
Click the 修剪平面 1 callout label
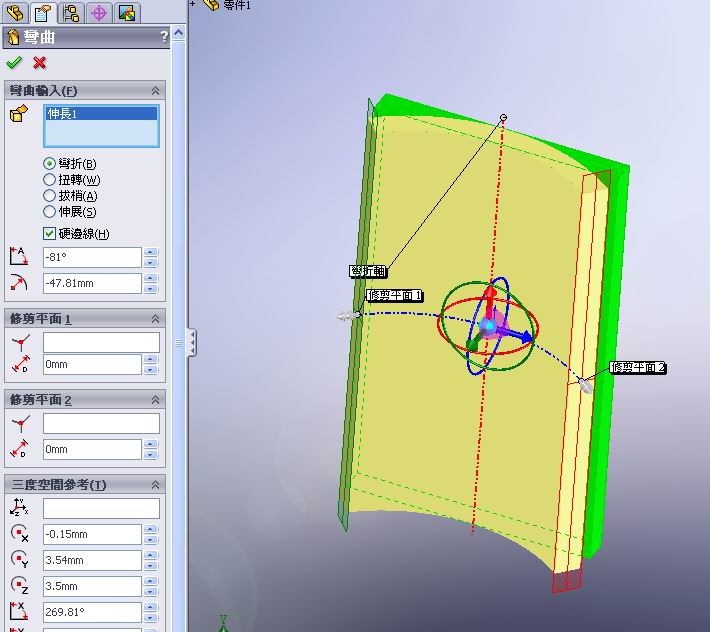(x=394, y=296)
